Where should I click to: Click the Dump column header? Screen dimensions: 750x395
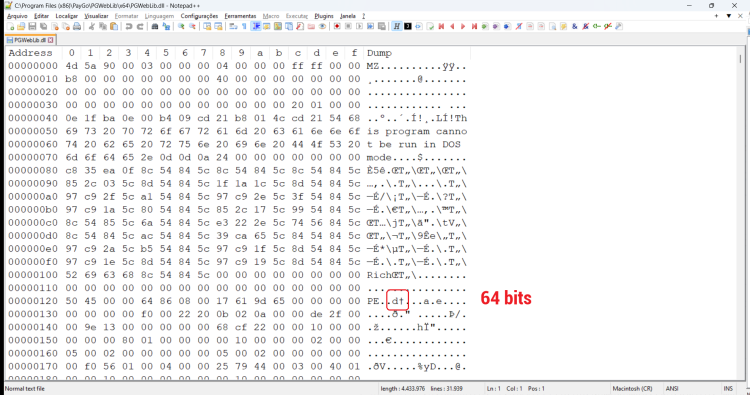pyautogui.click(x=379, y=53)
